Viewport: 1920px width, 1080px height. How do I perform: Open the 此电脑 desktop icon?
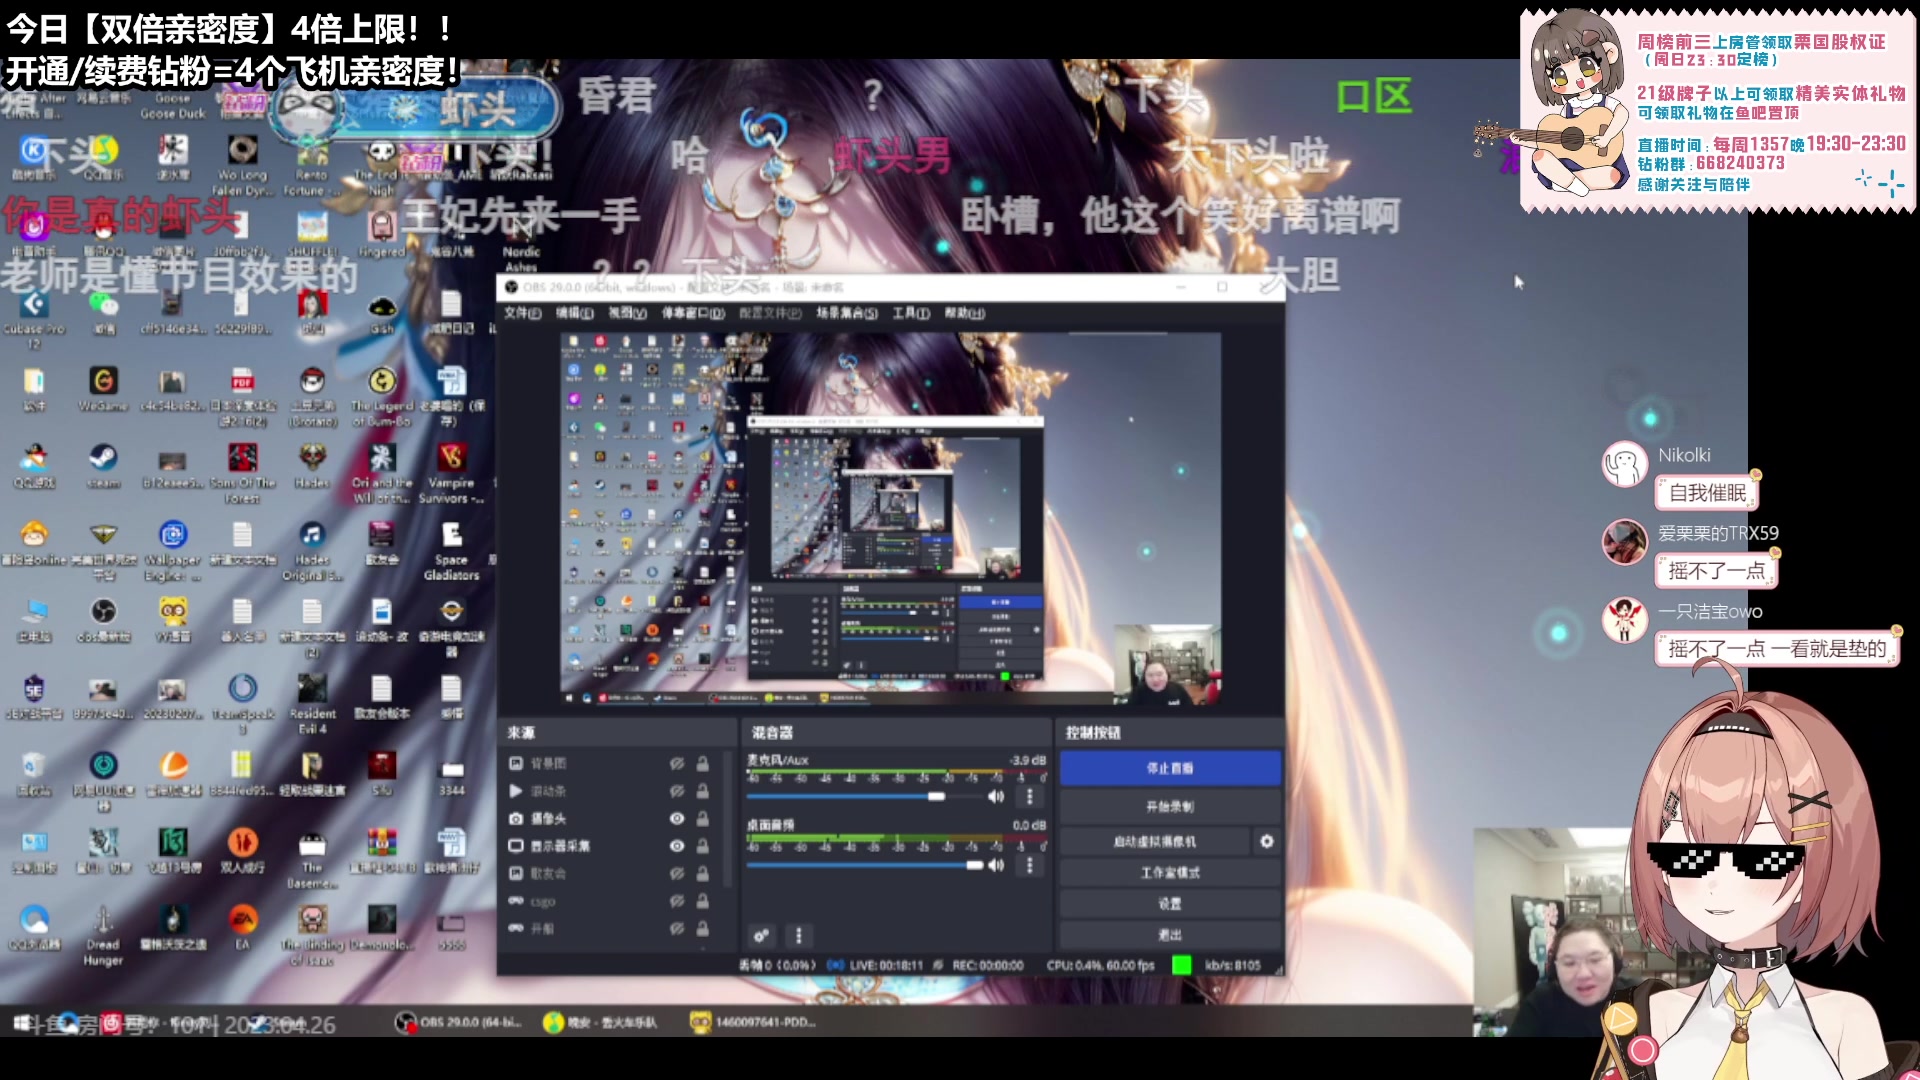click(34, 618)
